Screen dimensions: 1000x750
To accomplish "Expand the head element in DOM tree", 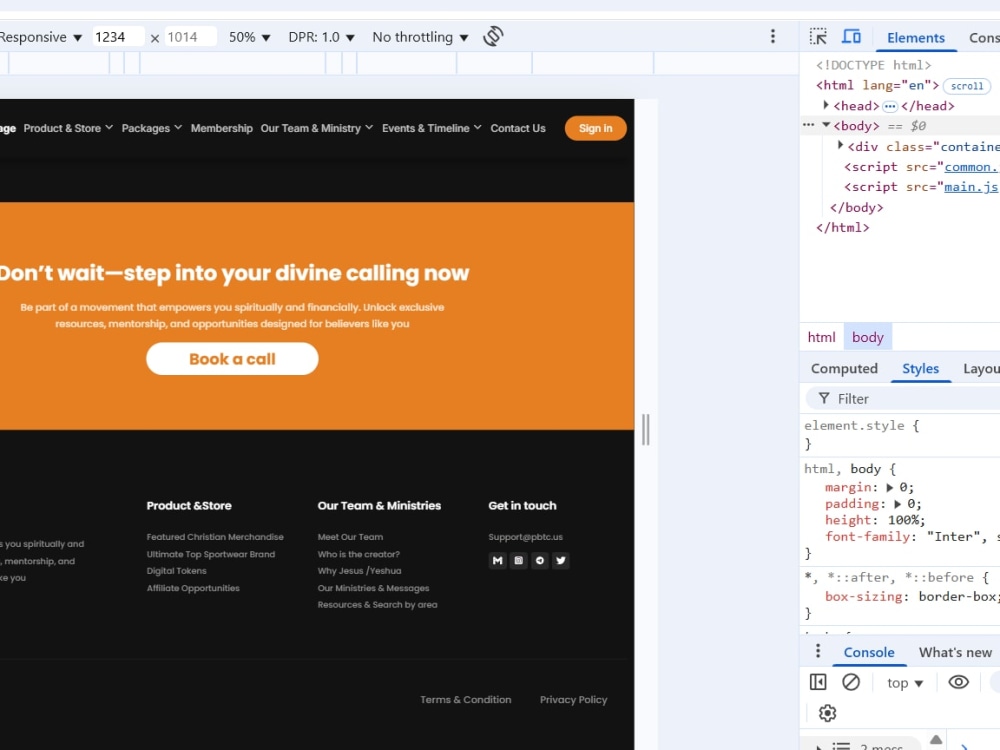I will pos(826,105).
